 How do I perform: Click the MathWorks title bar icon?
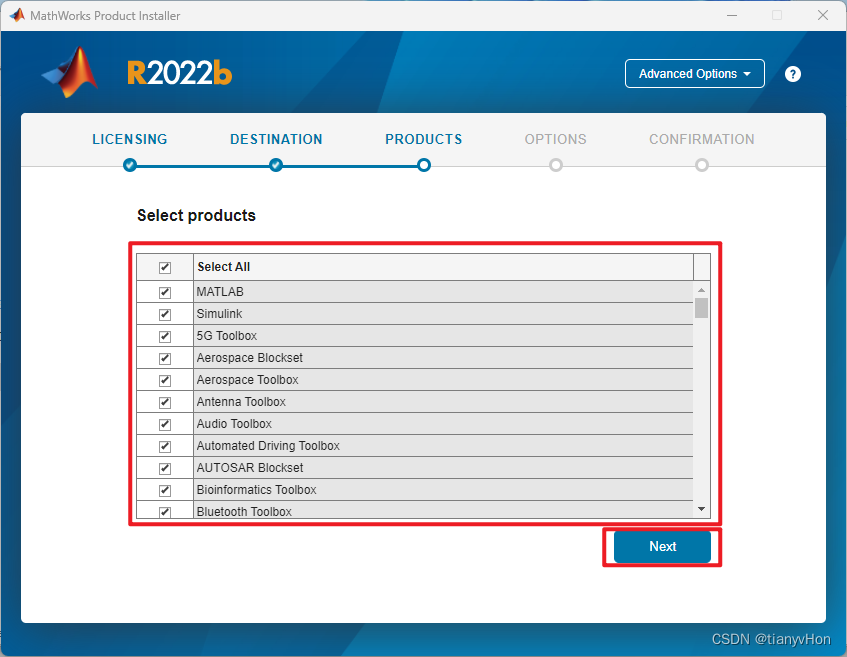click(16, 16)
